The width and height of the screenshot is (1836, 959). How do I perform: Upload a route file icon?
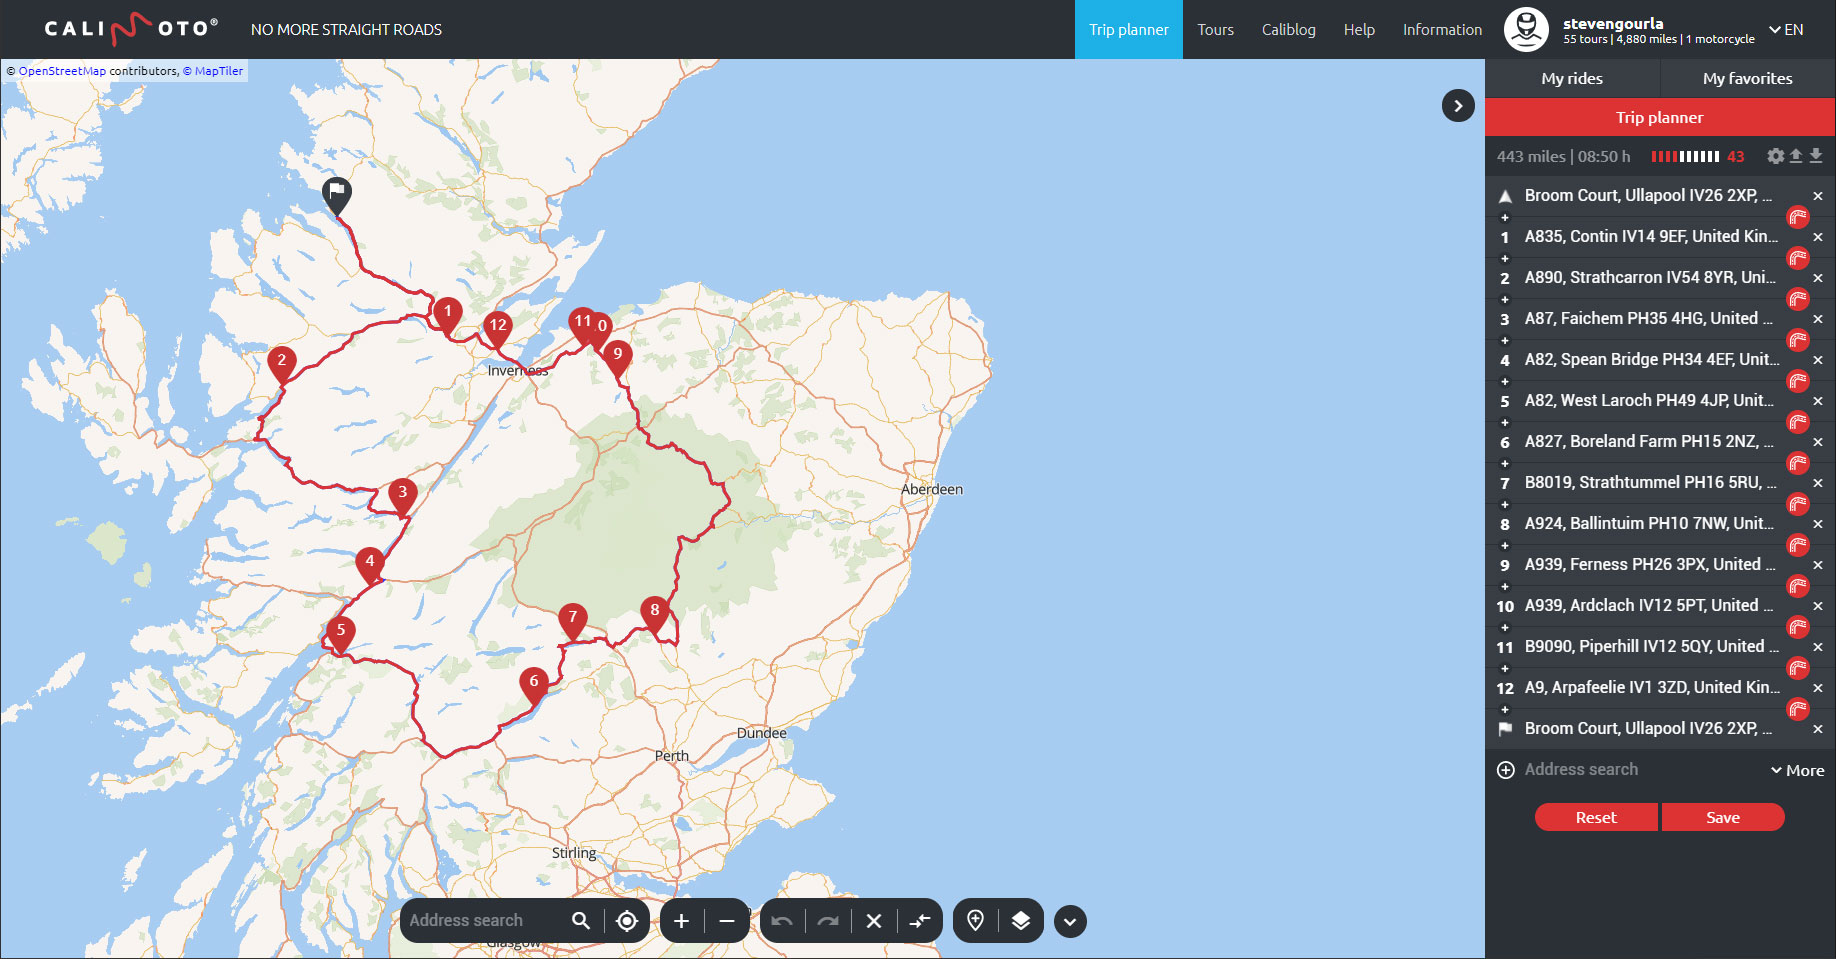click(x=1796, y=156)
